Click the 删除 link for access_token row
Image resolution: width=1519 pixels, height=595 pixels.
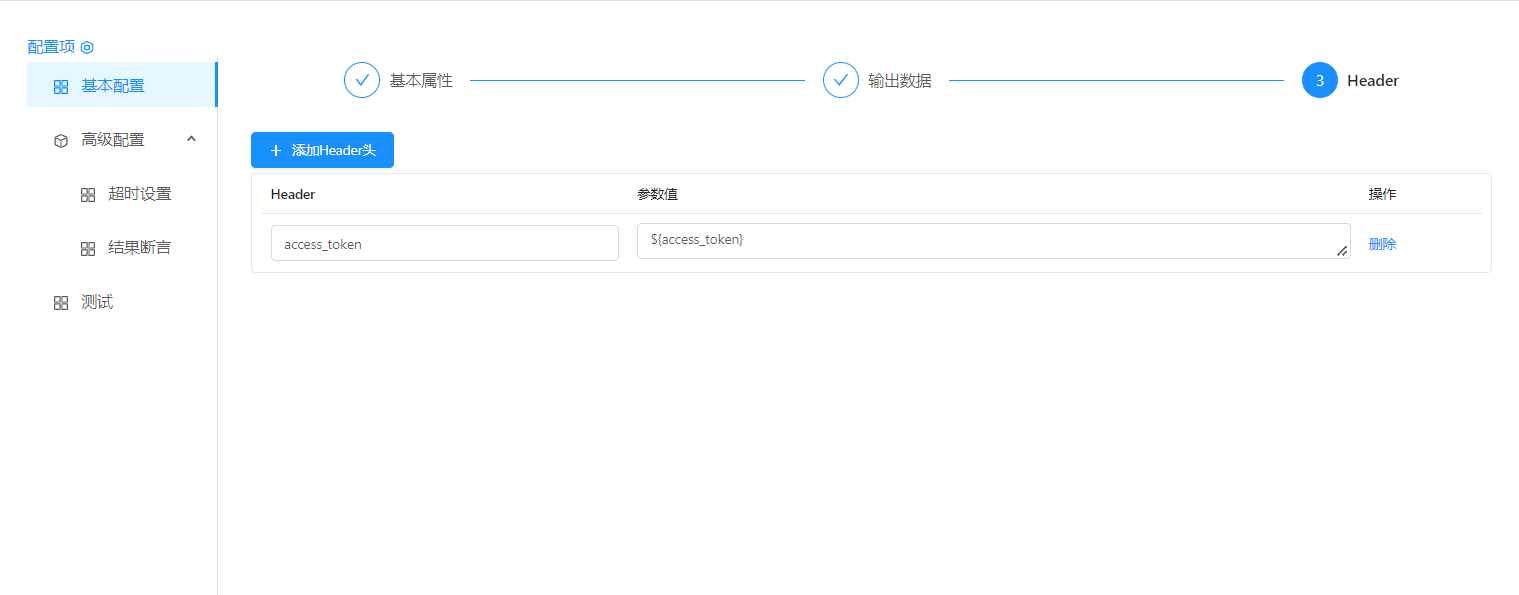(x=1382, y=244)
